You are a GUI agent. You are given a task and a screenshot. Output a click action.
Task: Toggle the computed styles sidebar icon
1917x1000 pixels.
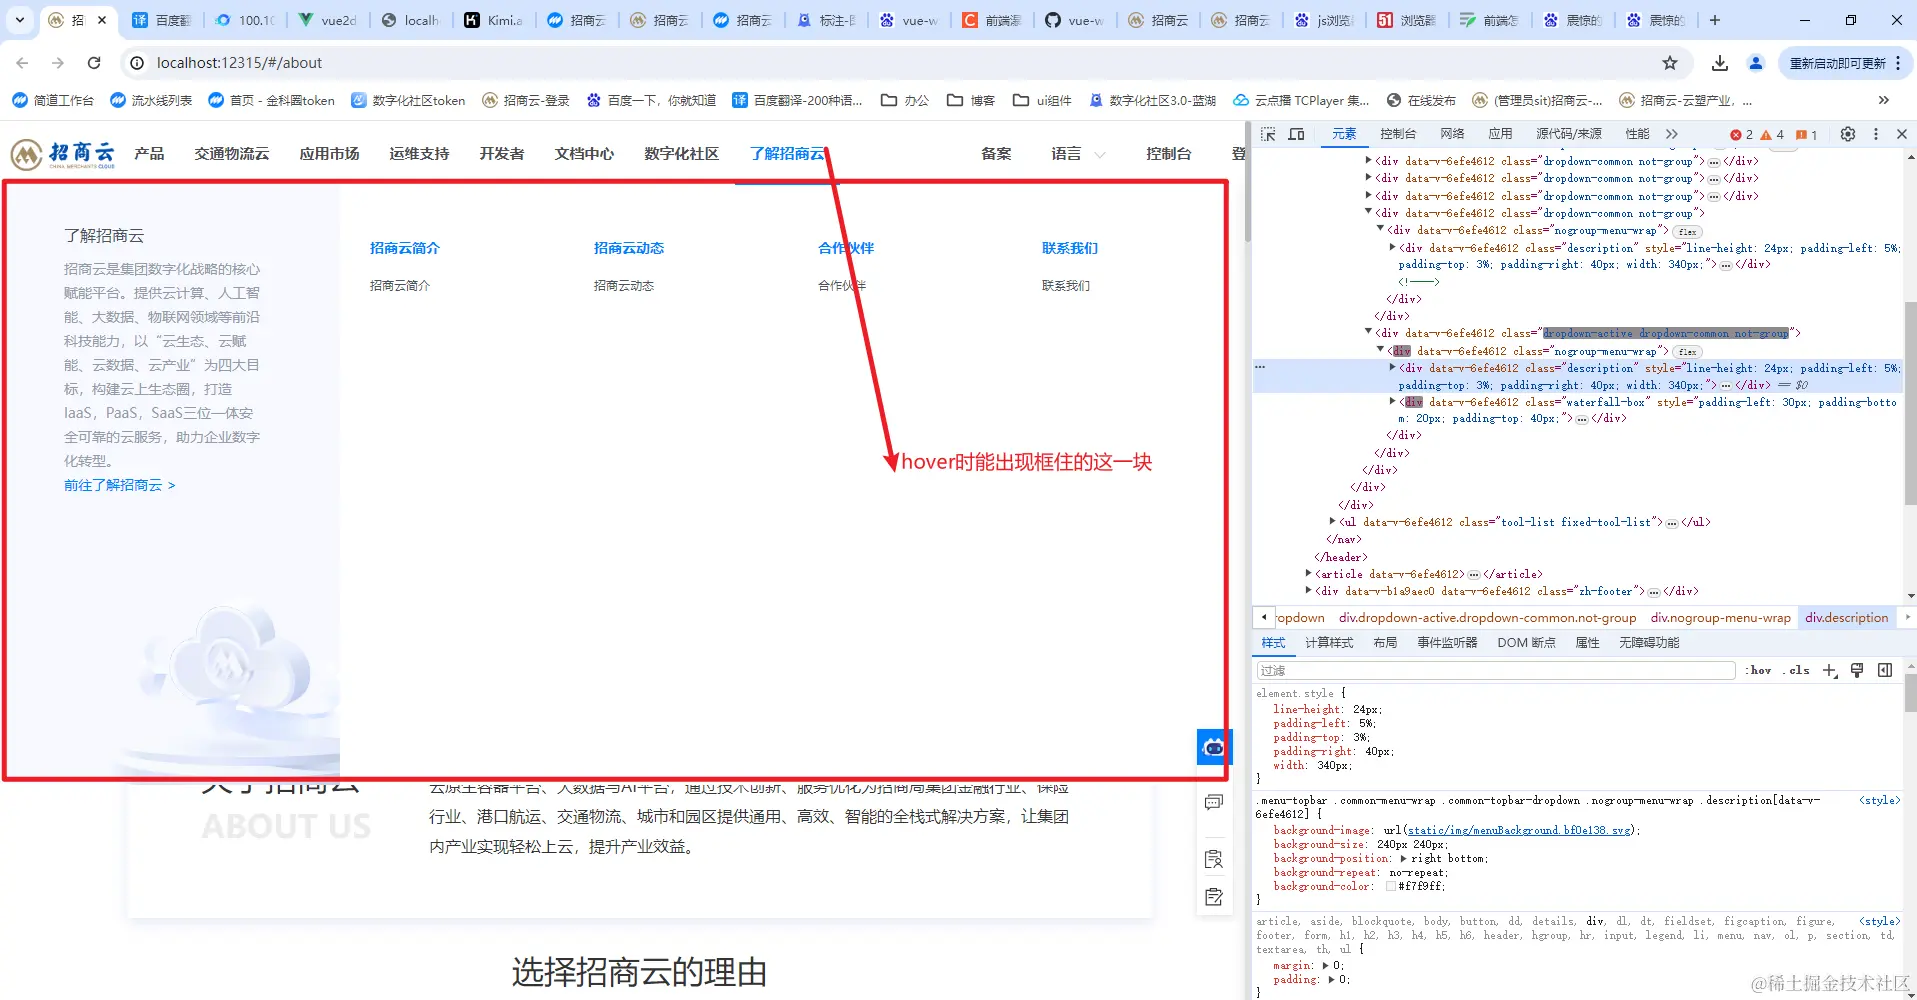[x=1885, y=671]
